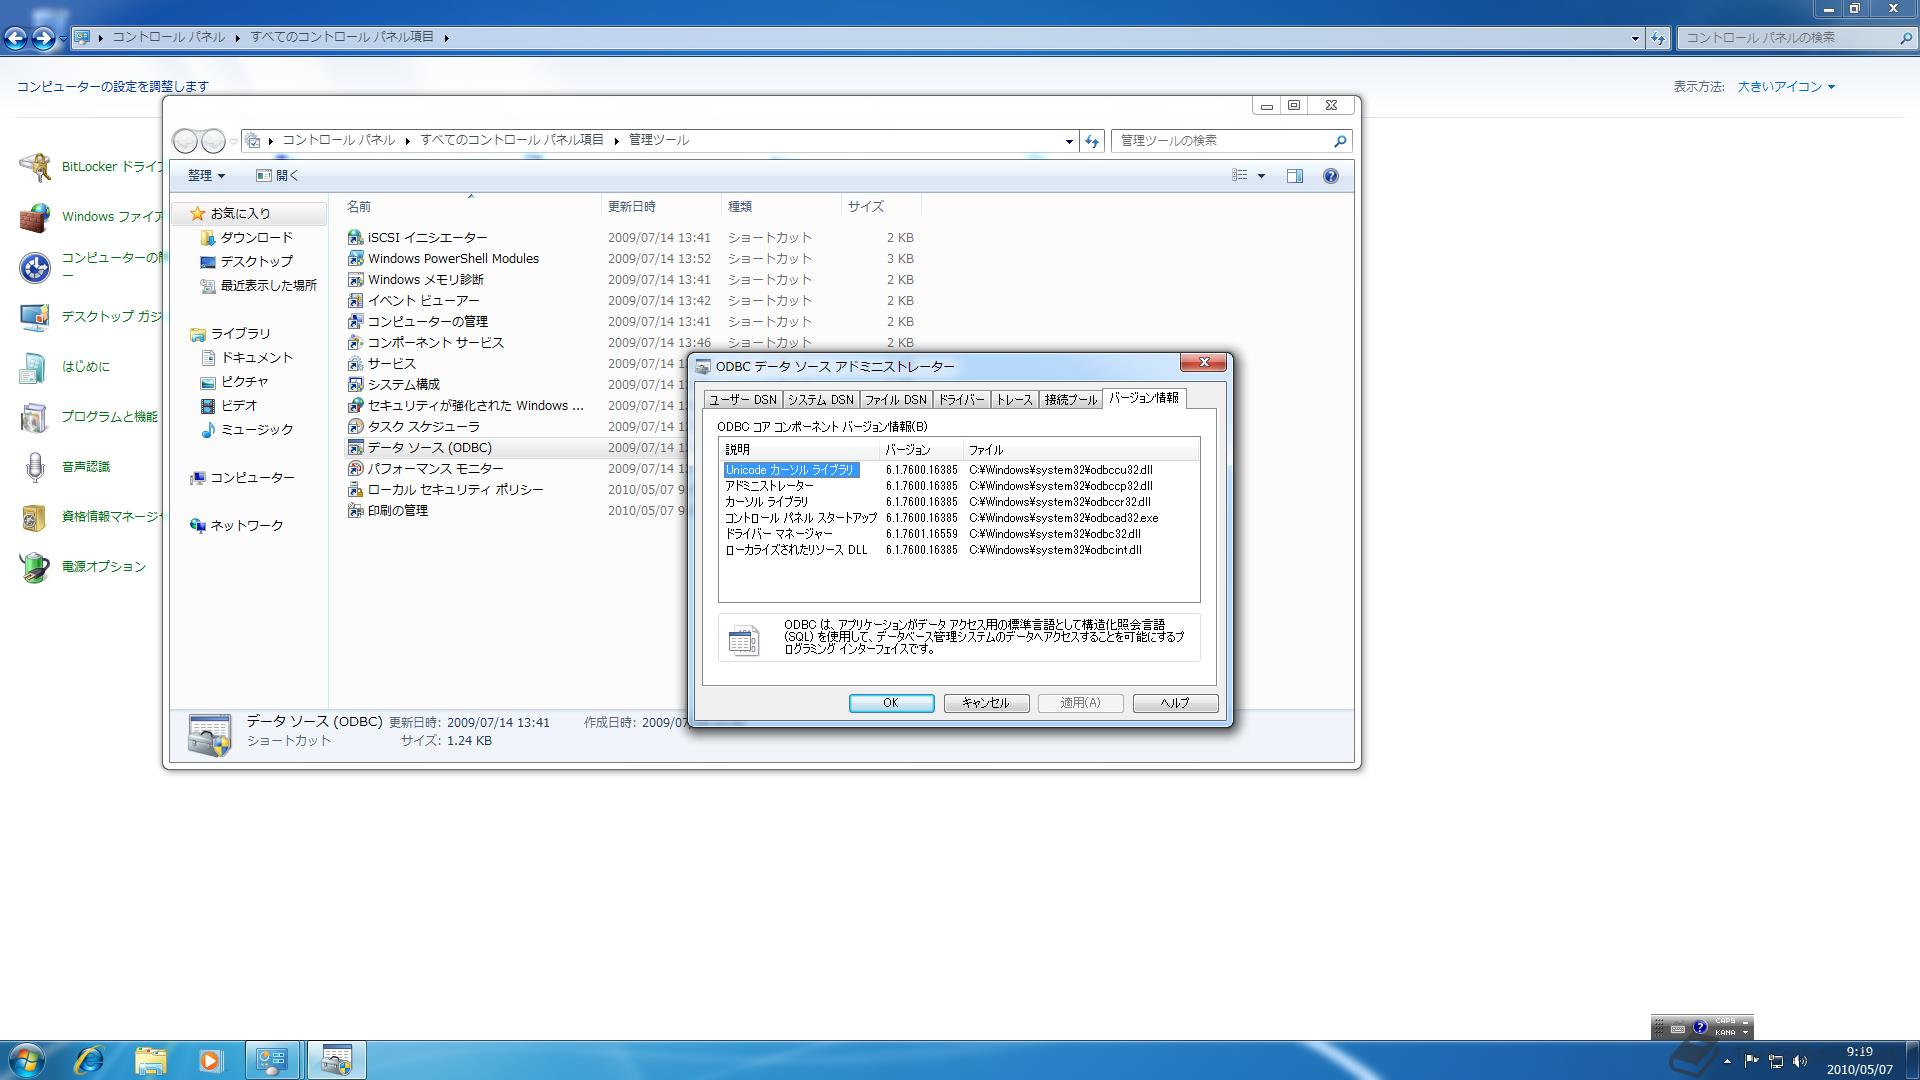
Task: Select the コンポーネント サービス icon
Action: click(x=355, y=343)
